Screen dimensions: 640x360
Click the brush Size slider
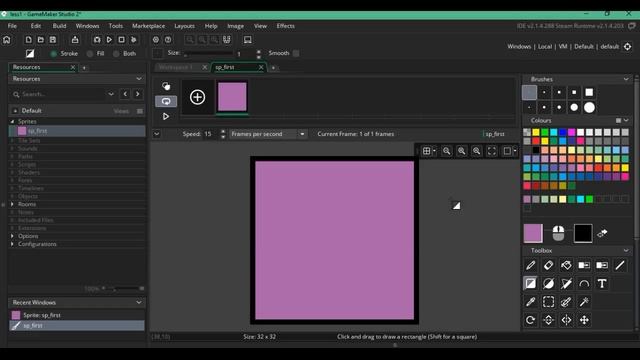click(209, 53)
